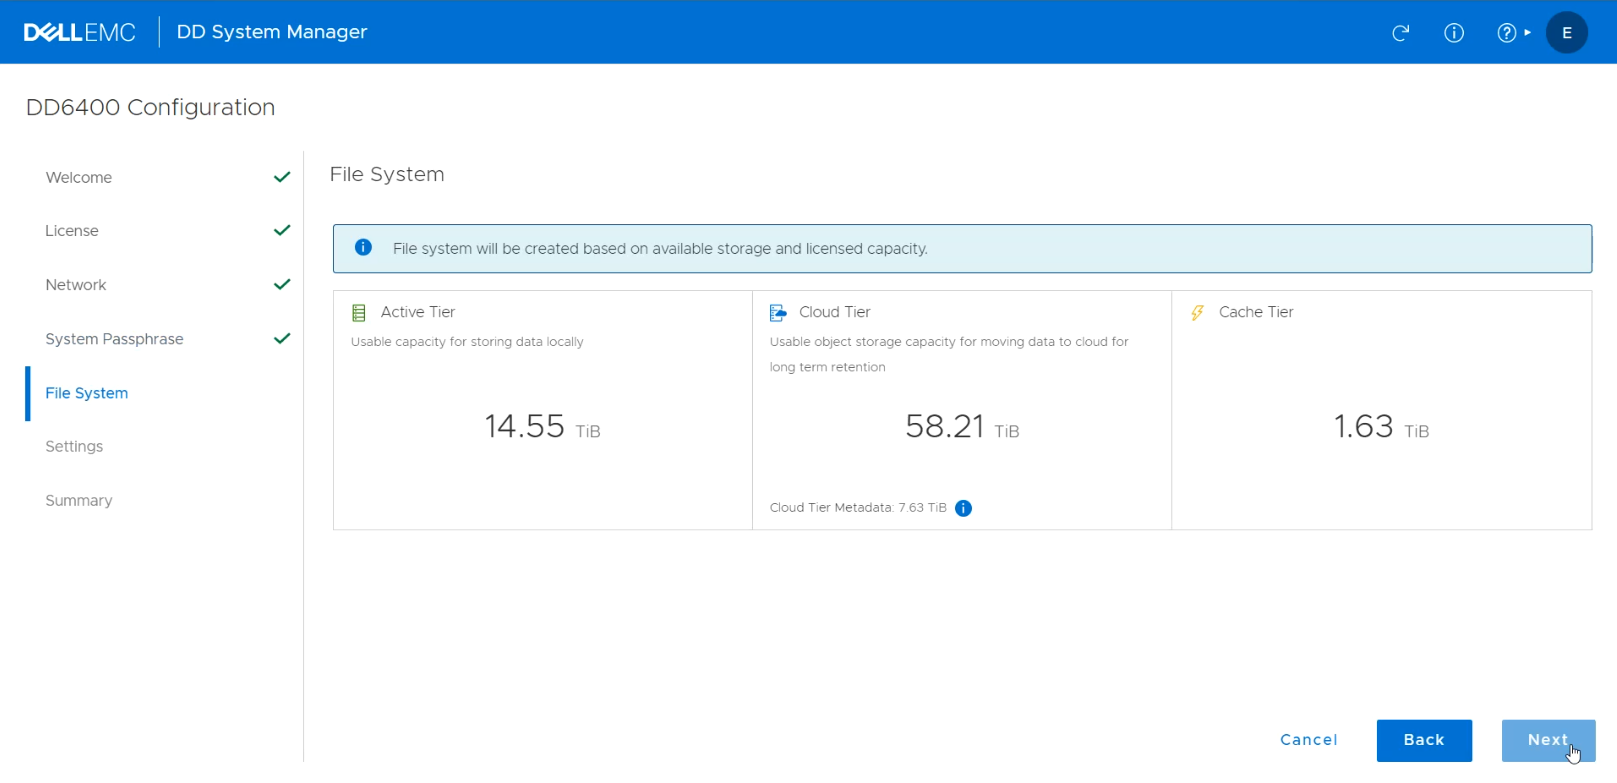
Task: Click the info icon in blue banner
Action: [x=363, y=247]
